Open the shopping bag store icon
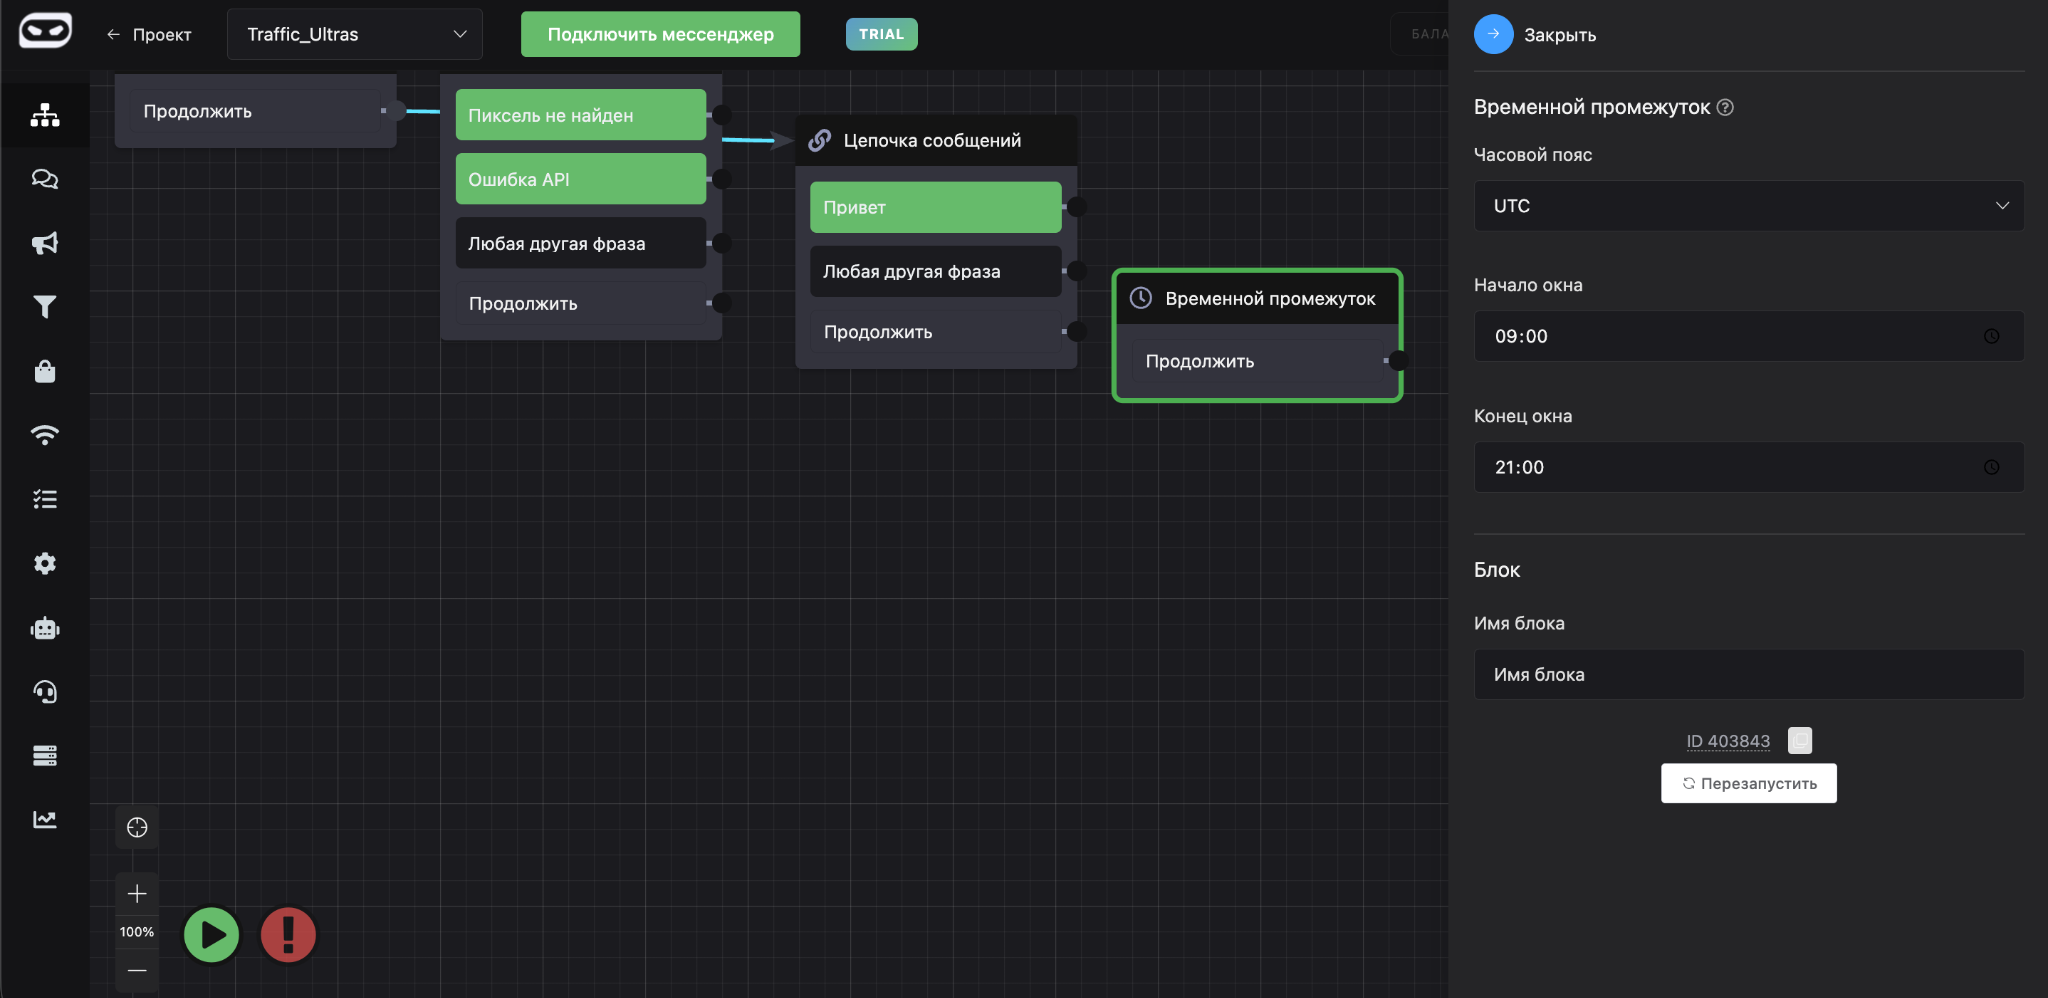The width and height of the screenshot is (2048, 998). [x=45, y=371]
